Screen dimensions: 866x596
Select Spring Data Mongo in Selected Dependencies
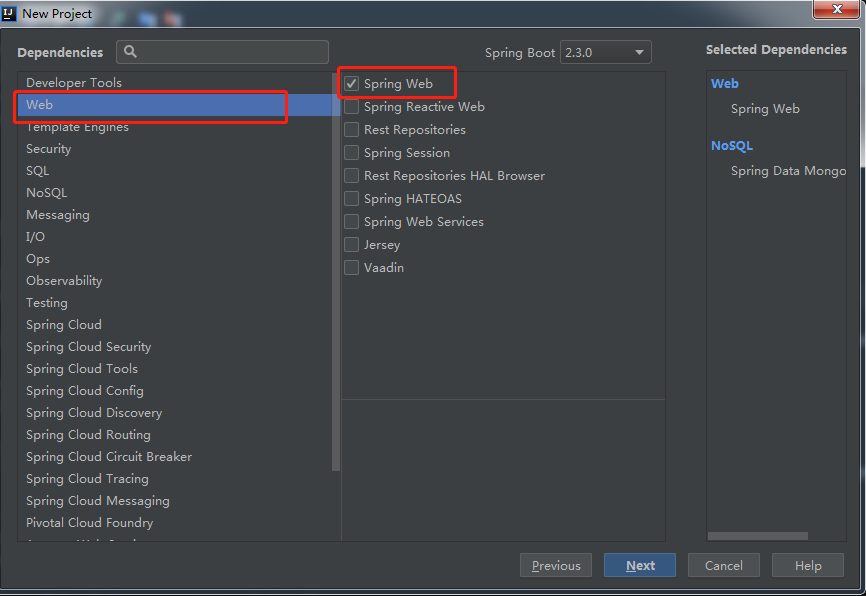(x=788, y=171)
